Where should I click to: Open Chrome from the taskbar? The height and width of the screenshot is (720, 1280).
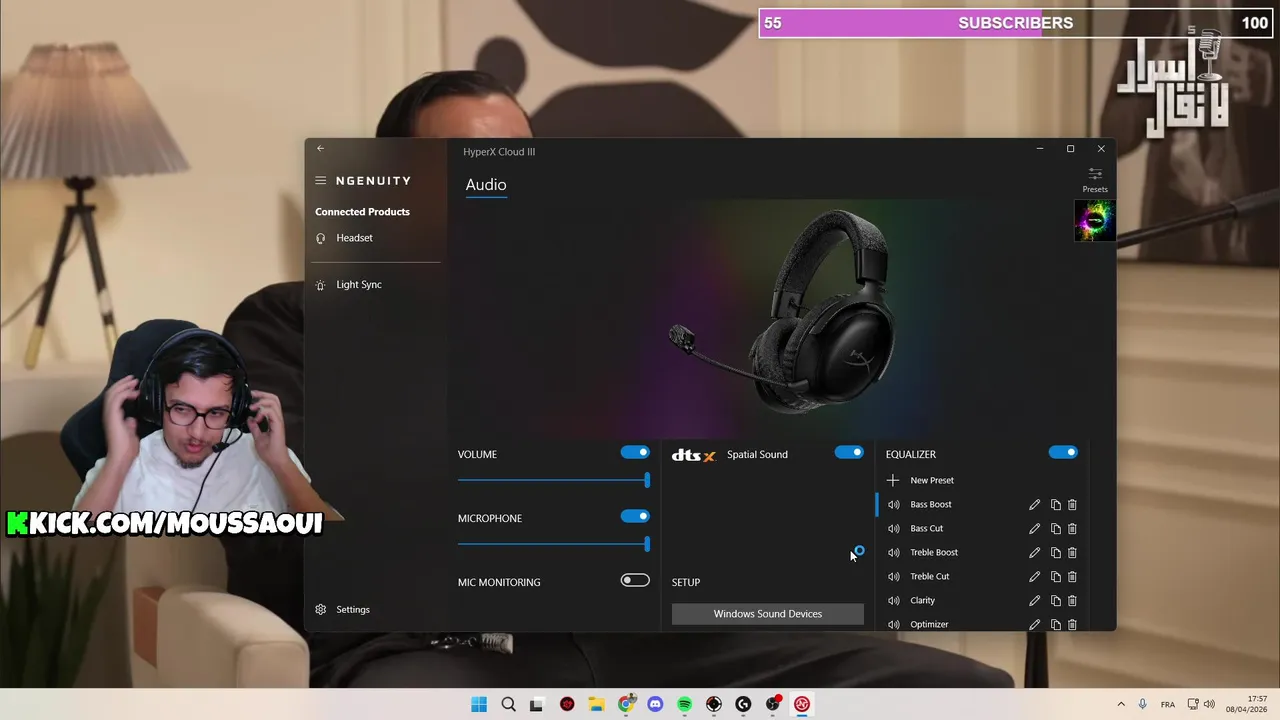[626, 704]
